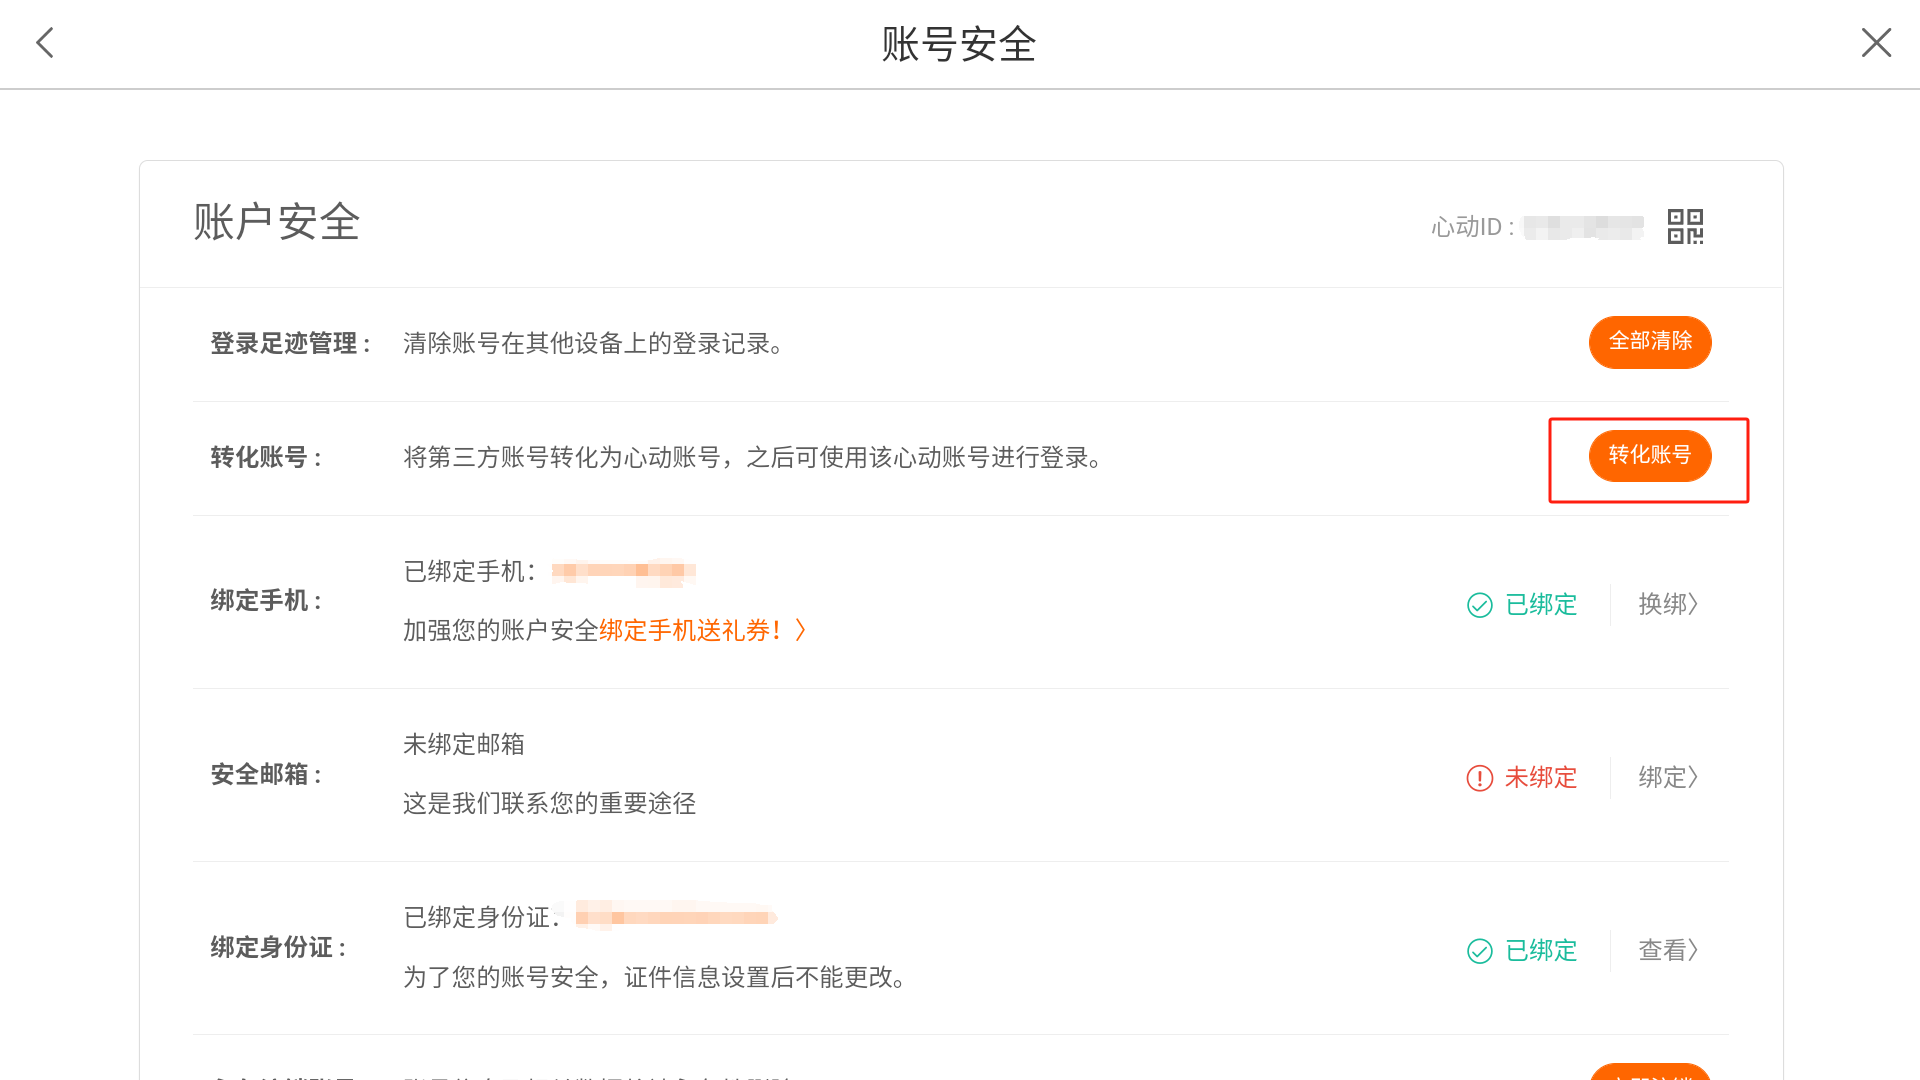
Task: Open 换绑 to change bound phone
Action: [1667, 604]
